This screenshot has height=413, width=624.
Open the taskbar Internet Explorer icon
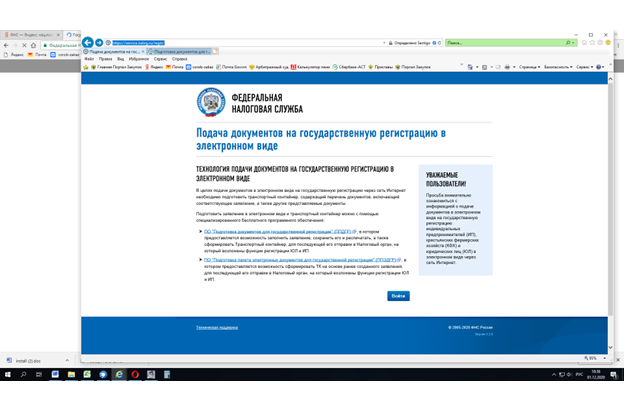pos(119,374)
